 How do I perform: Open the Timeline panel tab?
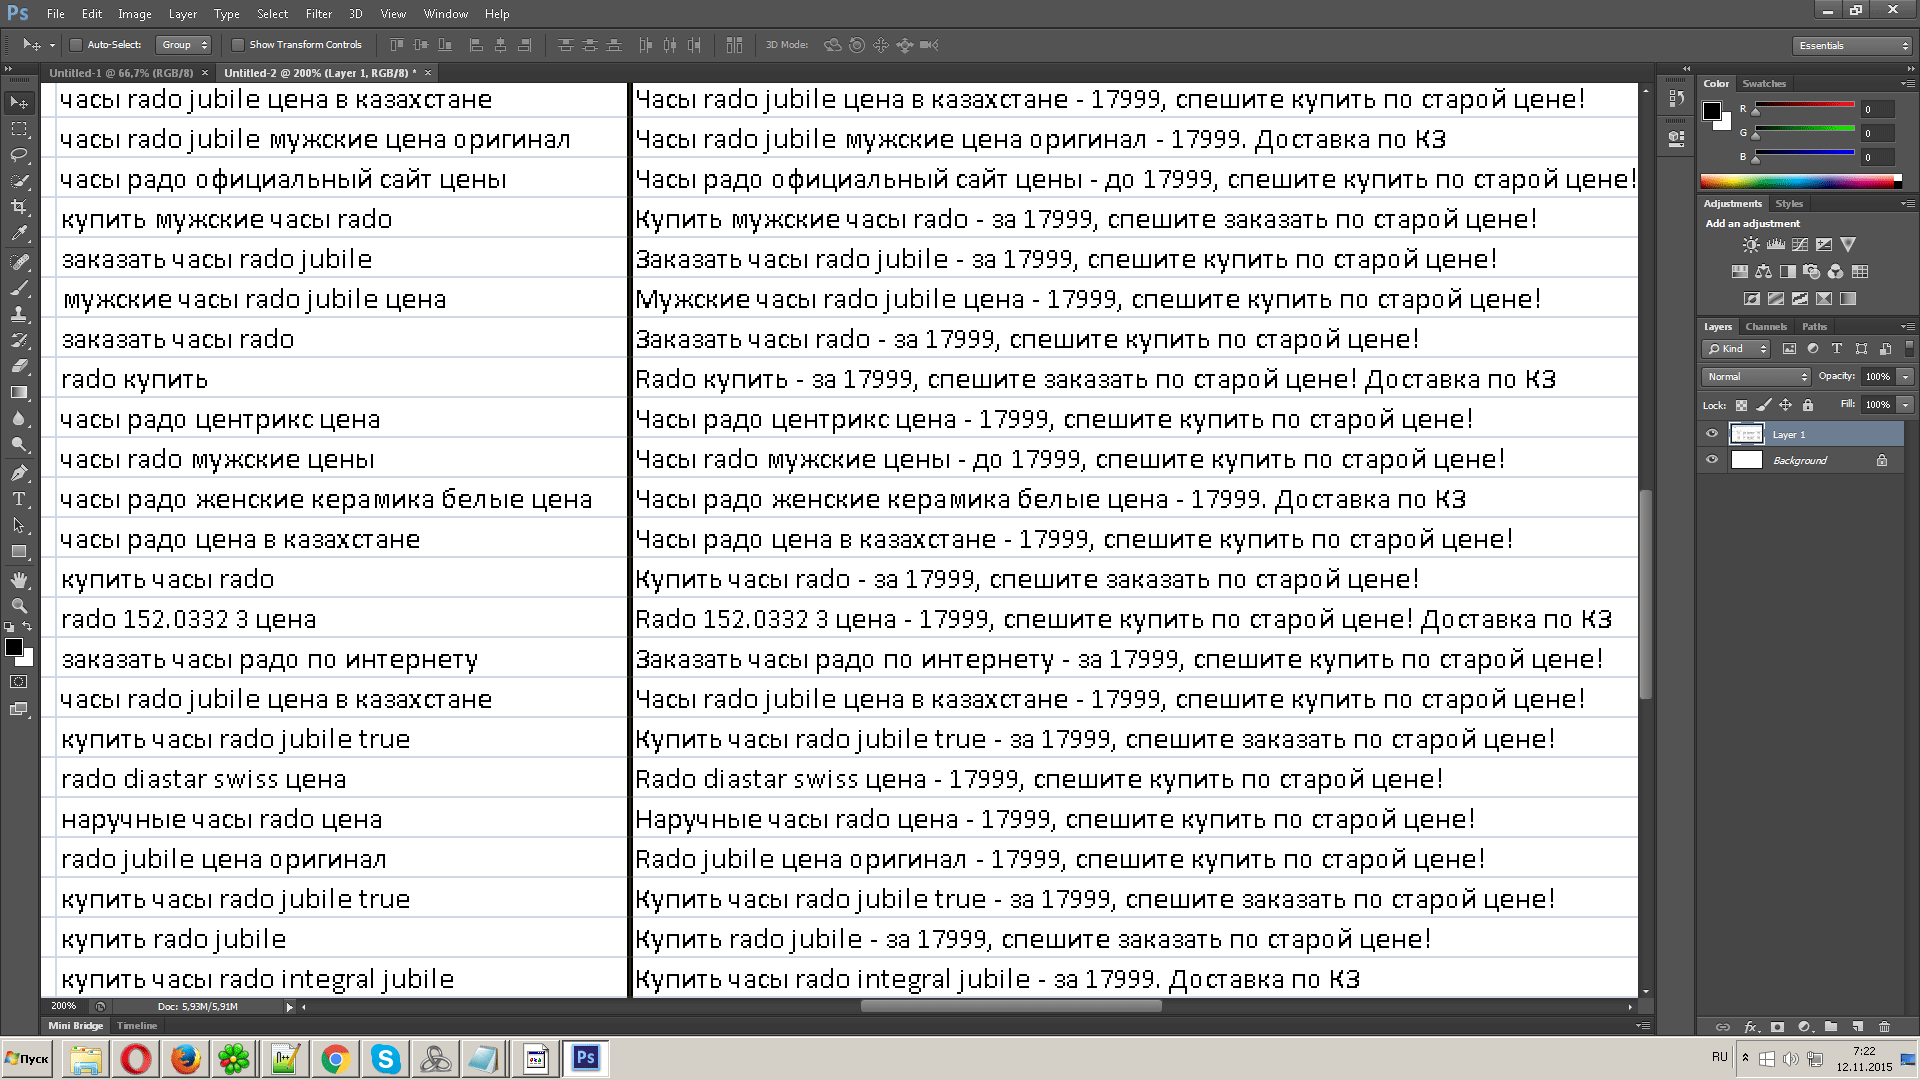tap(137, 1026)
